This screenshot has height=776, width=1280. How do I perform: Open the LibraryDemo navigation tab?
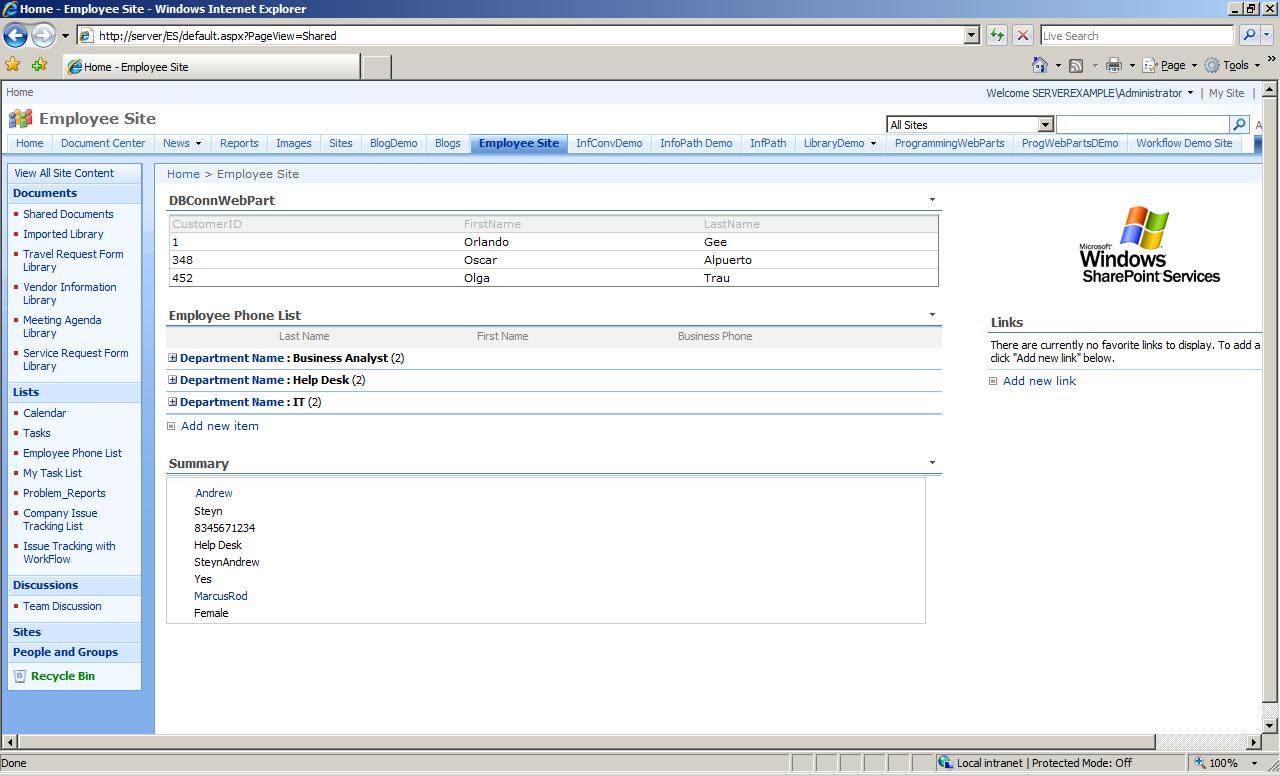pos(839,143)
